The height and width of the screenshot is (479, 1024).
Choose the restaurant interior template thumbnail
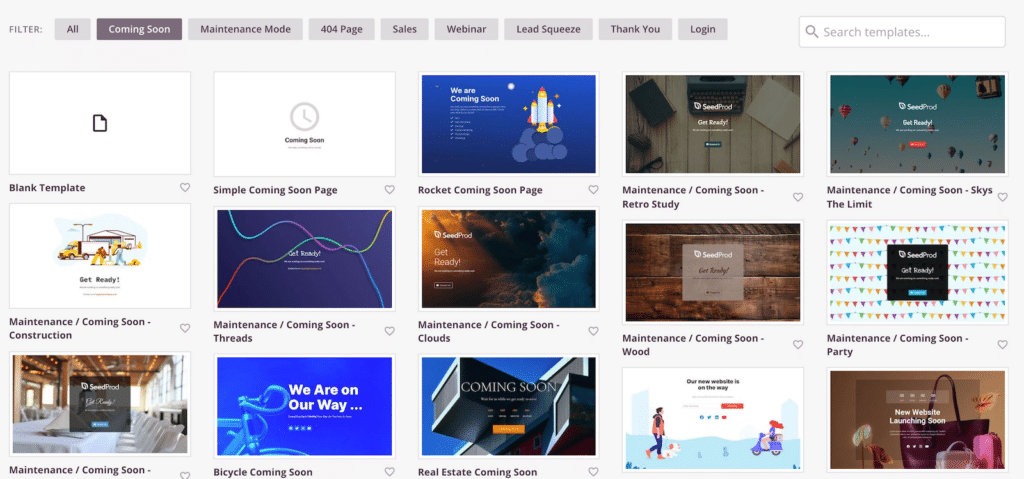click(x=100, y=404)
